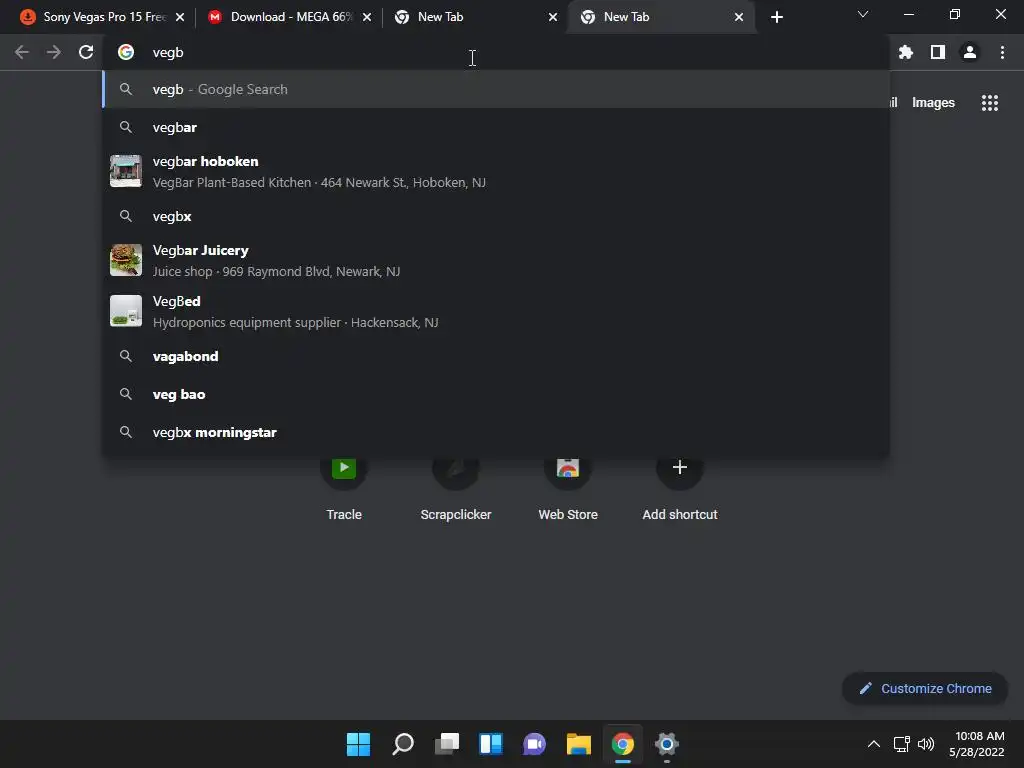Click Customize Chrome button
The width and height of the screenshot is (1024, 768).
[x=925, y=688]
